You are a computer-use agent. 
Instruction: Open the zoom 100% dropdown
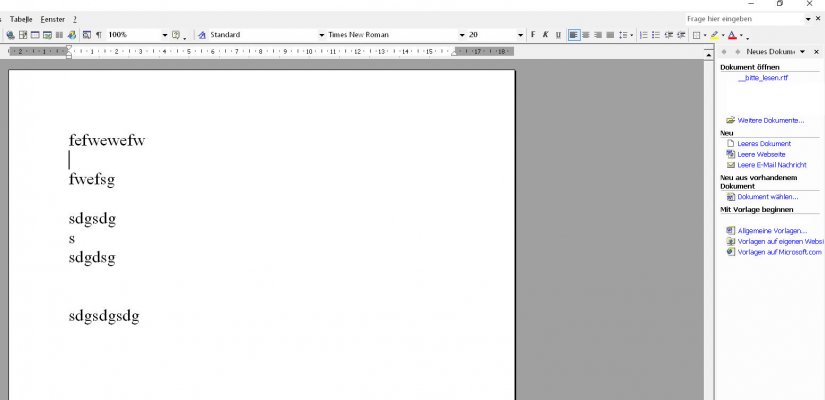point(165,35)
